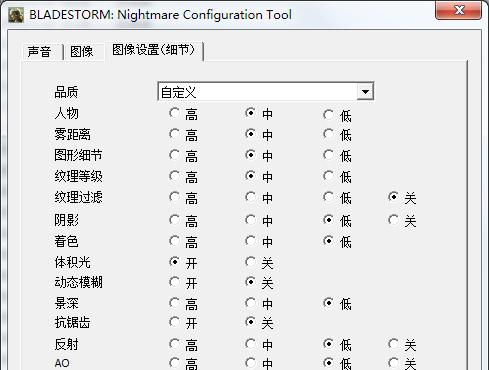Screen dimensions: 489x370
Task: Set 景深 to 低
Action: pyautogui.click(x=328, y=303)
